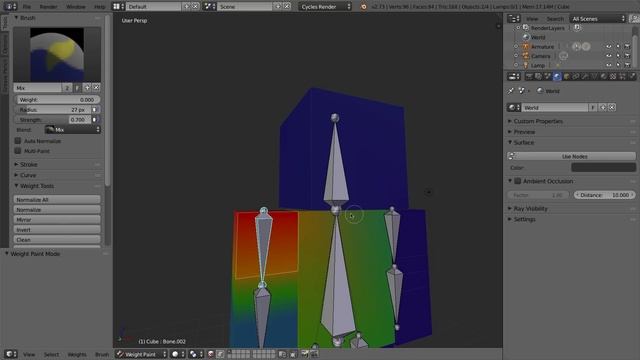Open the Weight Paint mode dropdown

[141, 354]
